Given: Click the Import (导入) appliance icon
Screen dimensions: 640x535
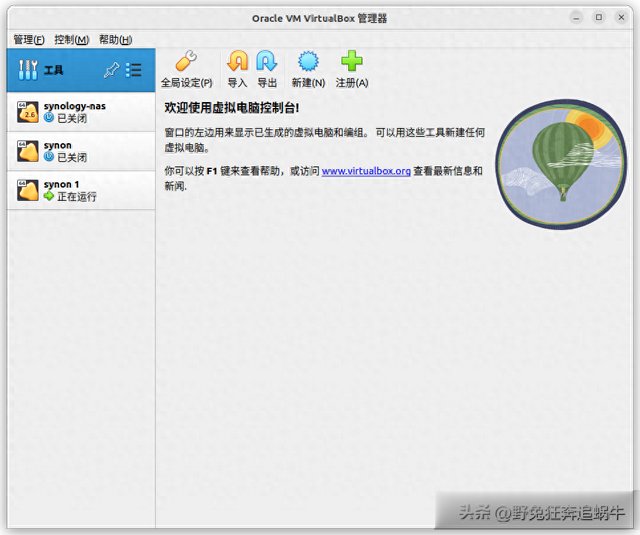Looking at the screenshot, I should tap(238, 61).
